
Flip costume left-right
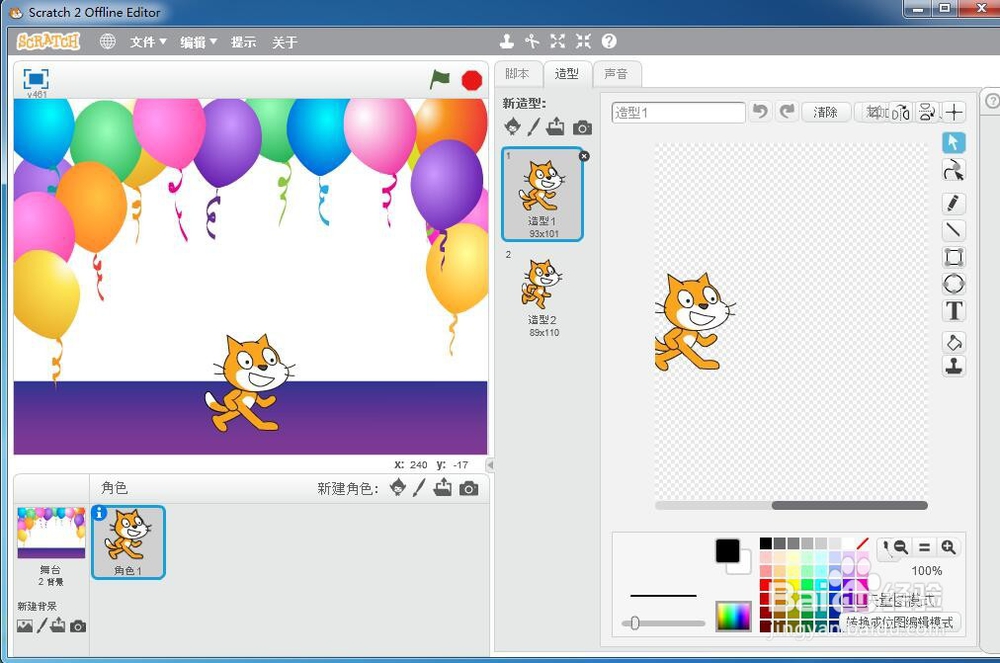point(901,113)
